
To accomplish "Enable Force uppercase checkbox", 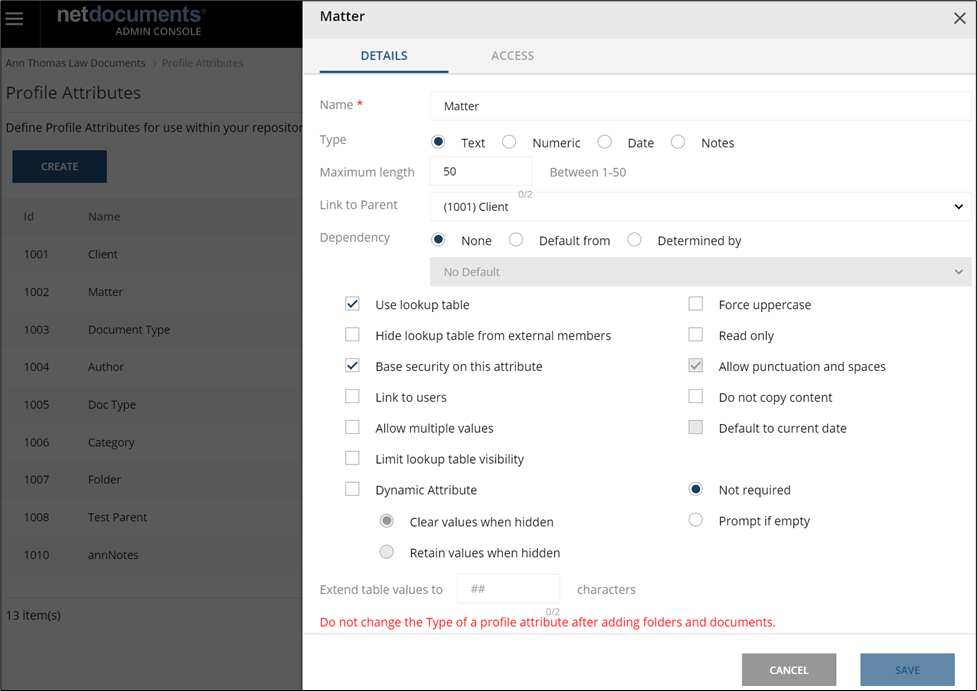I will click(696, 304).
